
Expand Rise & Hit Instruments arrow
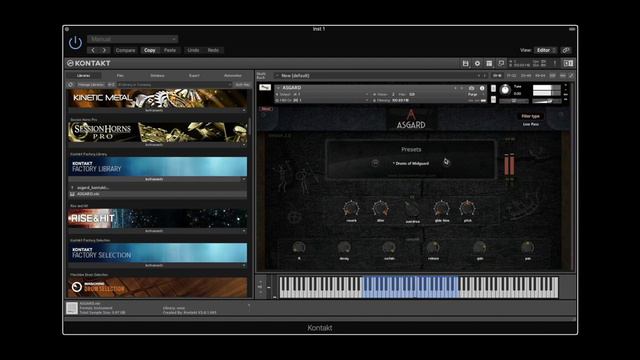[244, 231]
